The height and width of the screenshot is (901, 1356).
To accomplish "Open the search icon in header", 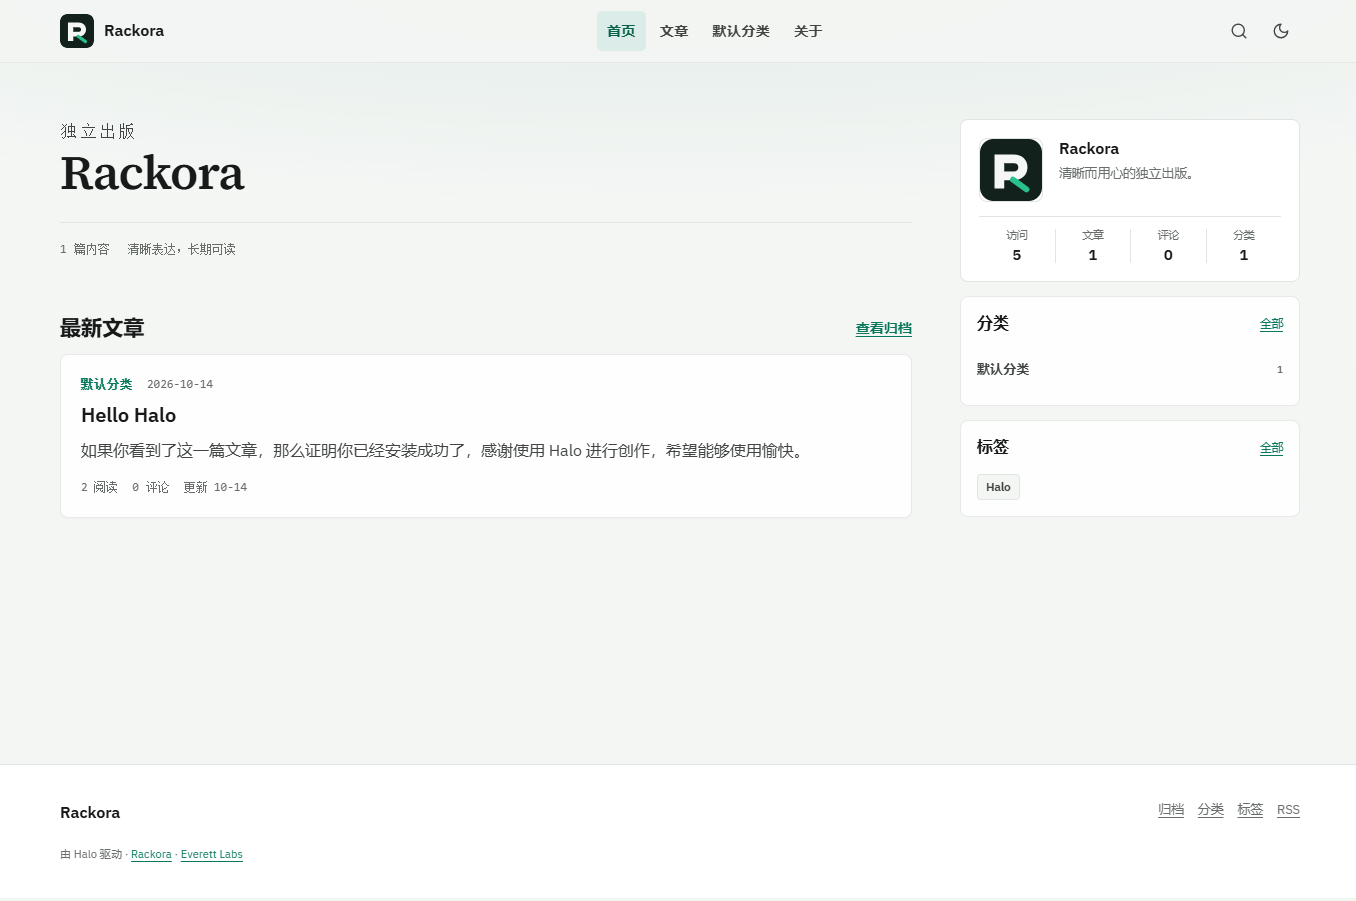I will pyautogui.click(x=1239, y=31).
